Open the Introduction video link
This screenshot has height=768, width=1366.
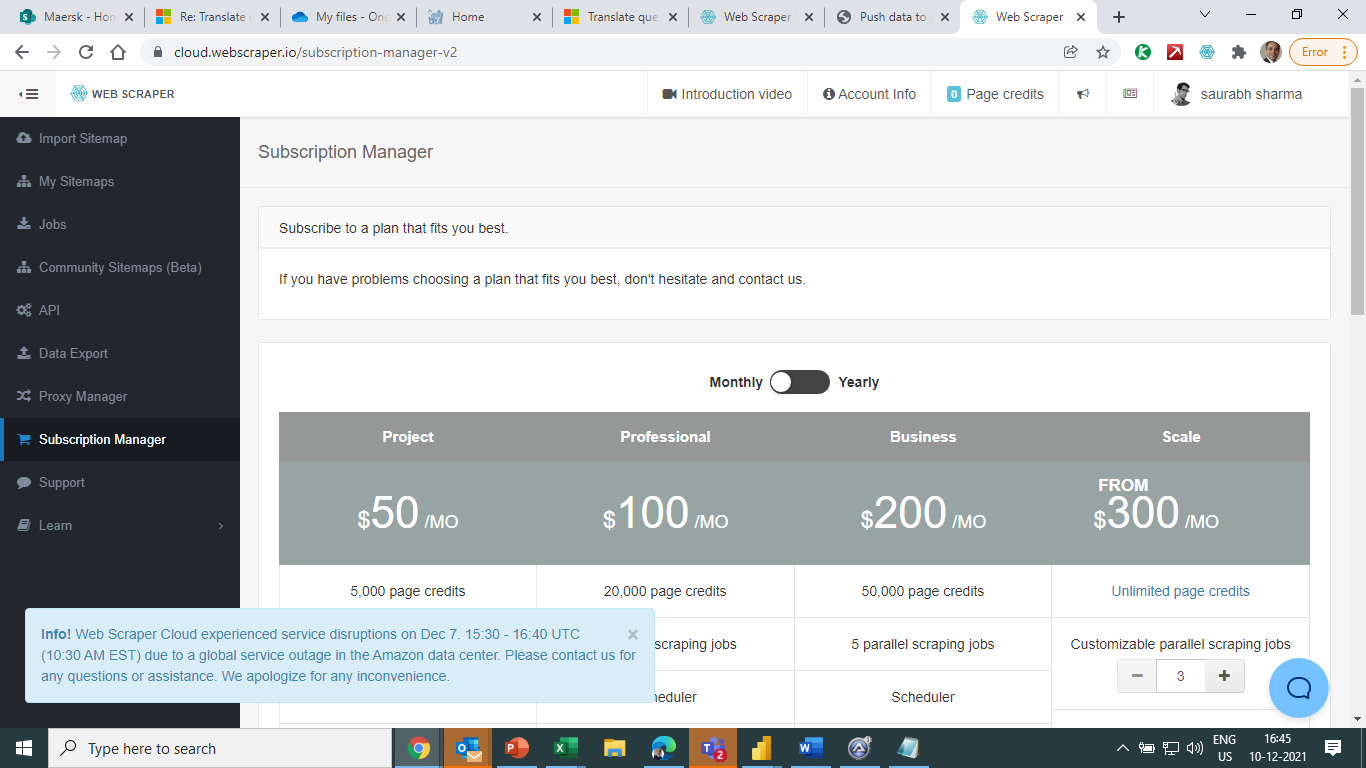(x=727, y=94)
